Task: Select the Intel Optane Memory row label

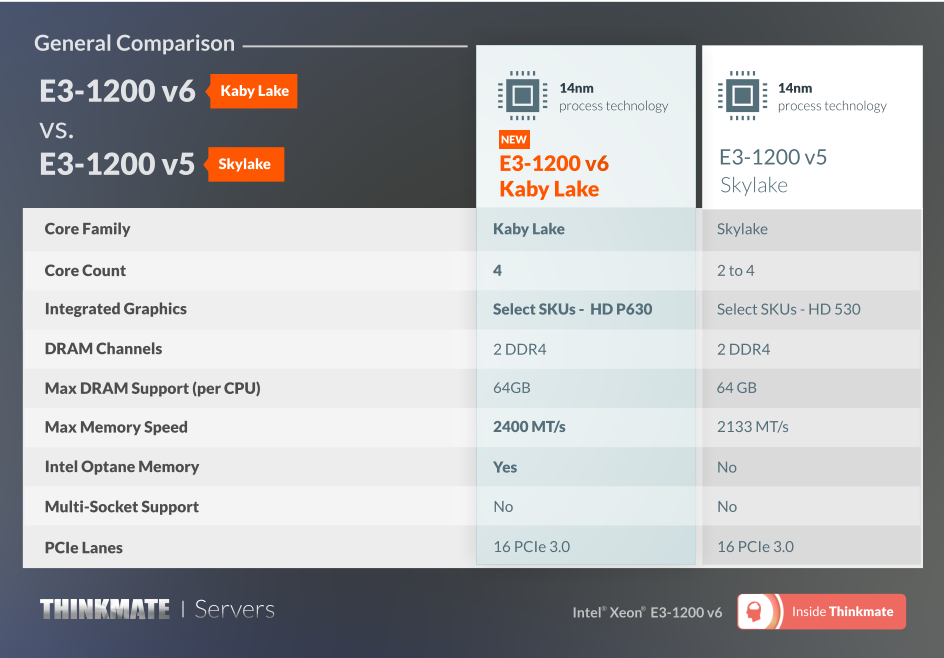Action: point(122,467)
